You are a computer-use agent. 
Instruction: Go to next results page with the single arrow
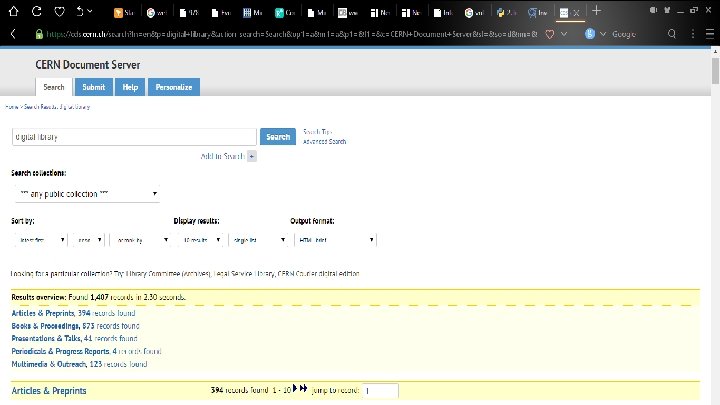click(x=295, y=388)
